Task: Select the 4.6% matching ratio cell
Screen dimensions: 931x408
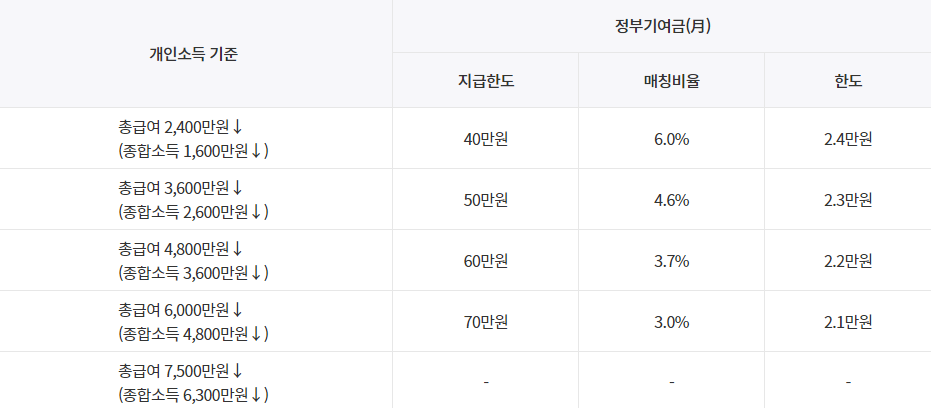Action: pyautogui.click(x=672, y=200)
